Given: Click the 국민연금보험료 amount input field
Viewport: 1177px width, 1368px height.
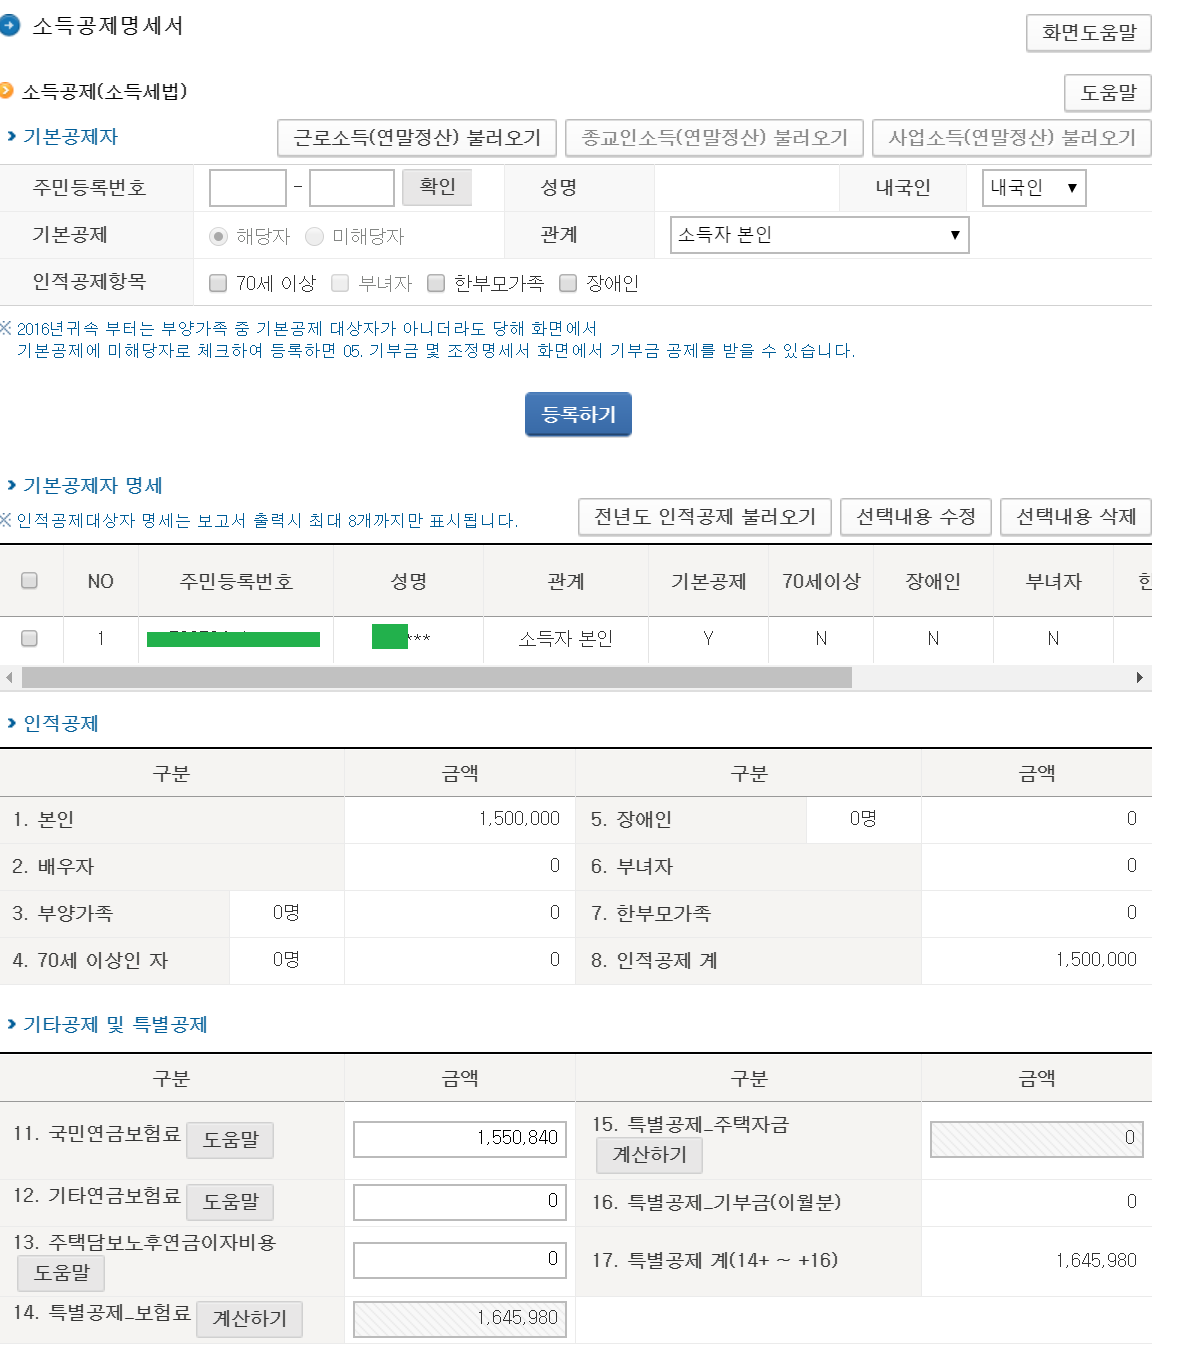Looking at the screenshot, I should coord(460,1139).
